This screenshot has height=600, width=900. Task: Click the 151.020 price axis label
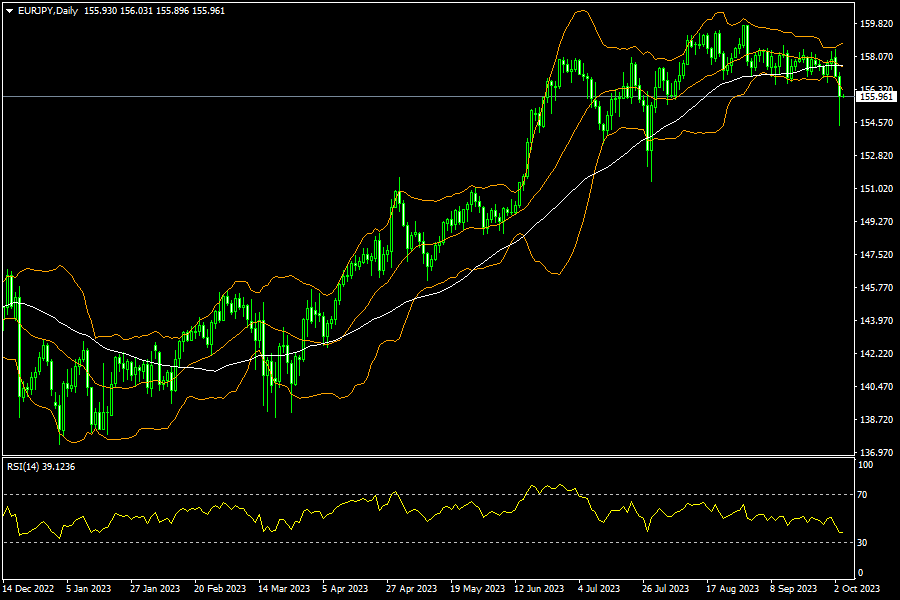(x=876, y=188)
